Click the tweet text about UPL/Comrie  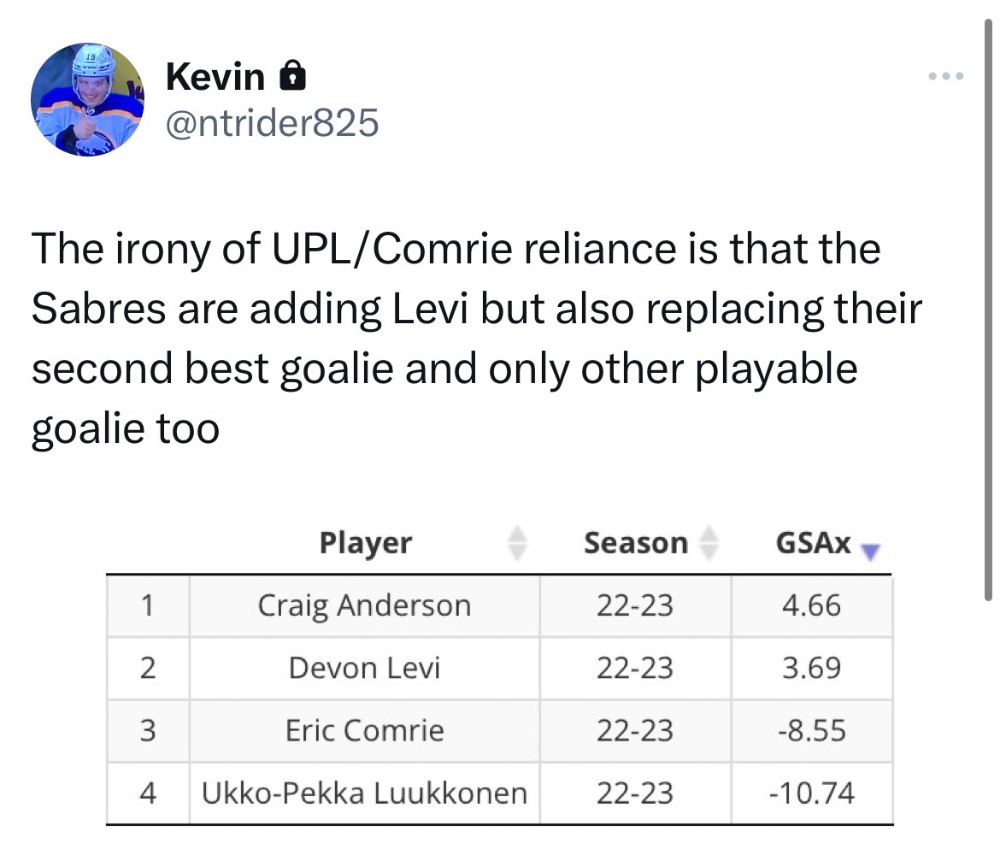[x=477, y=338]
